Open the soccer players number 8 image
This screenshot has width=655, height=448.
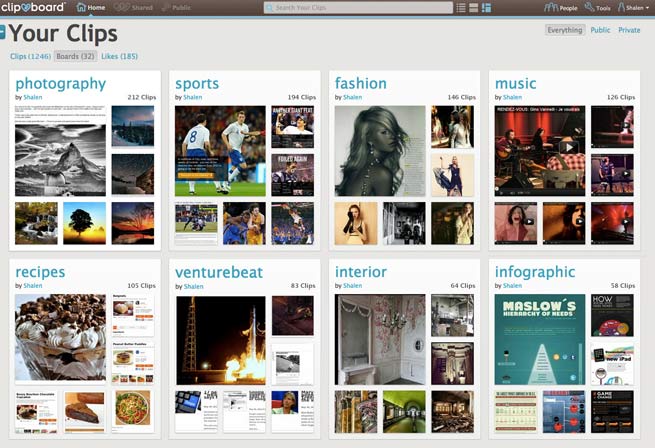tap(220, 151)
